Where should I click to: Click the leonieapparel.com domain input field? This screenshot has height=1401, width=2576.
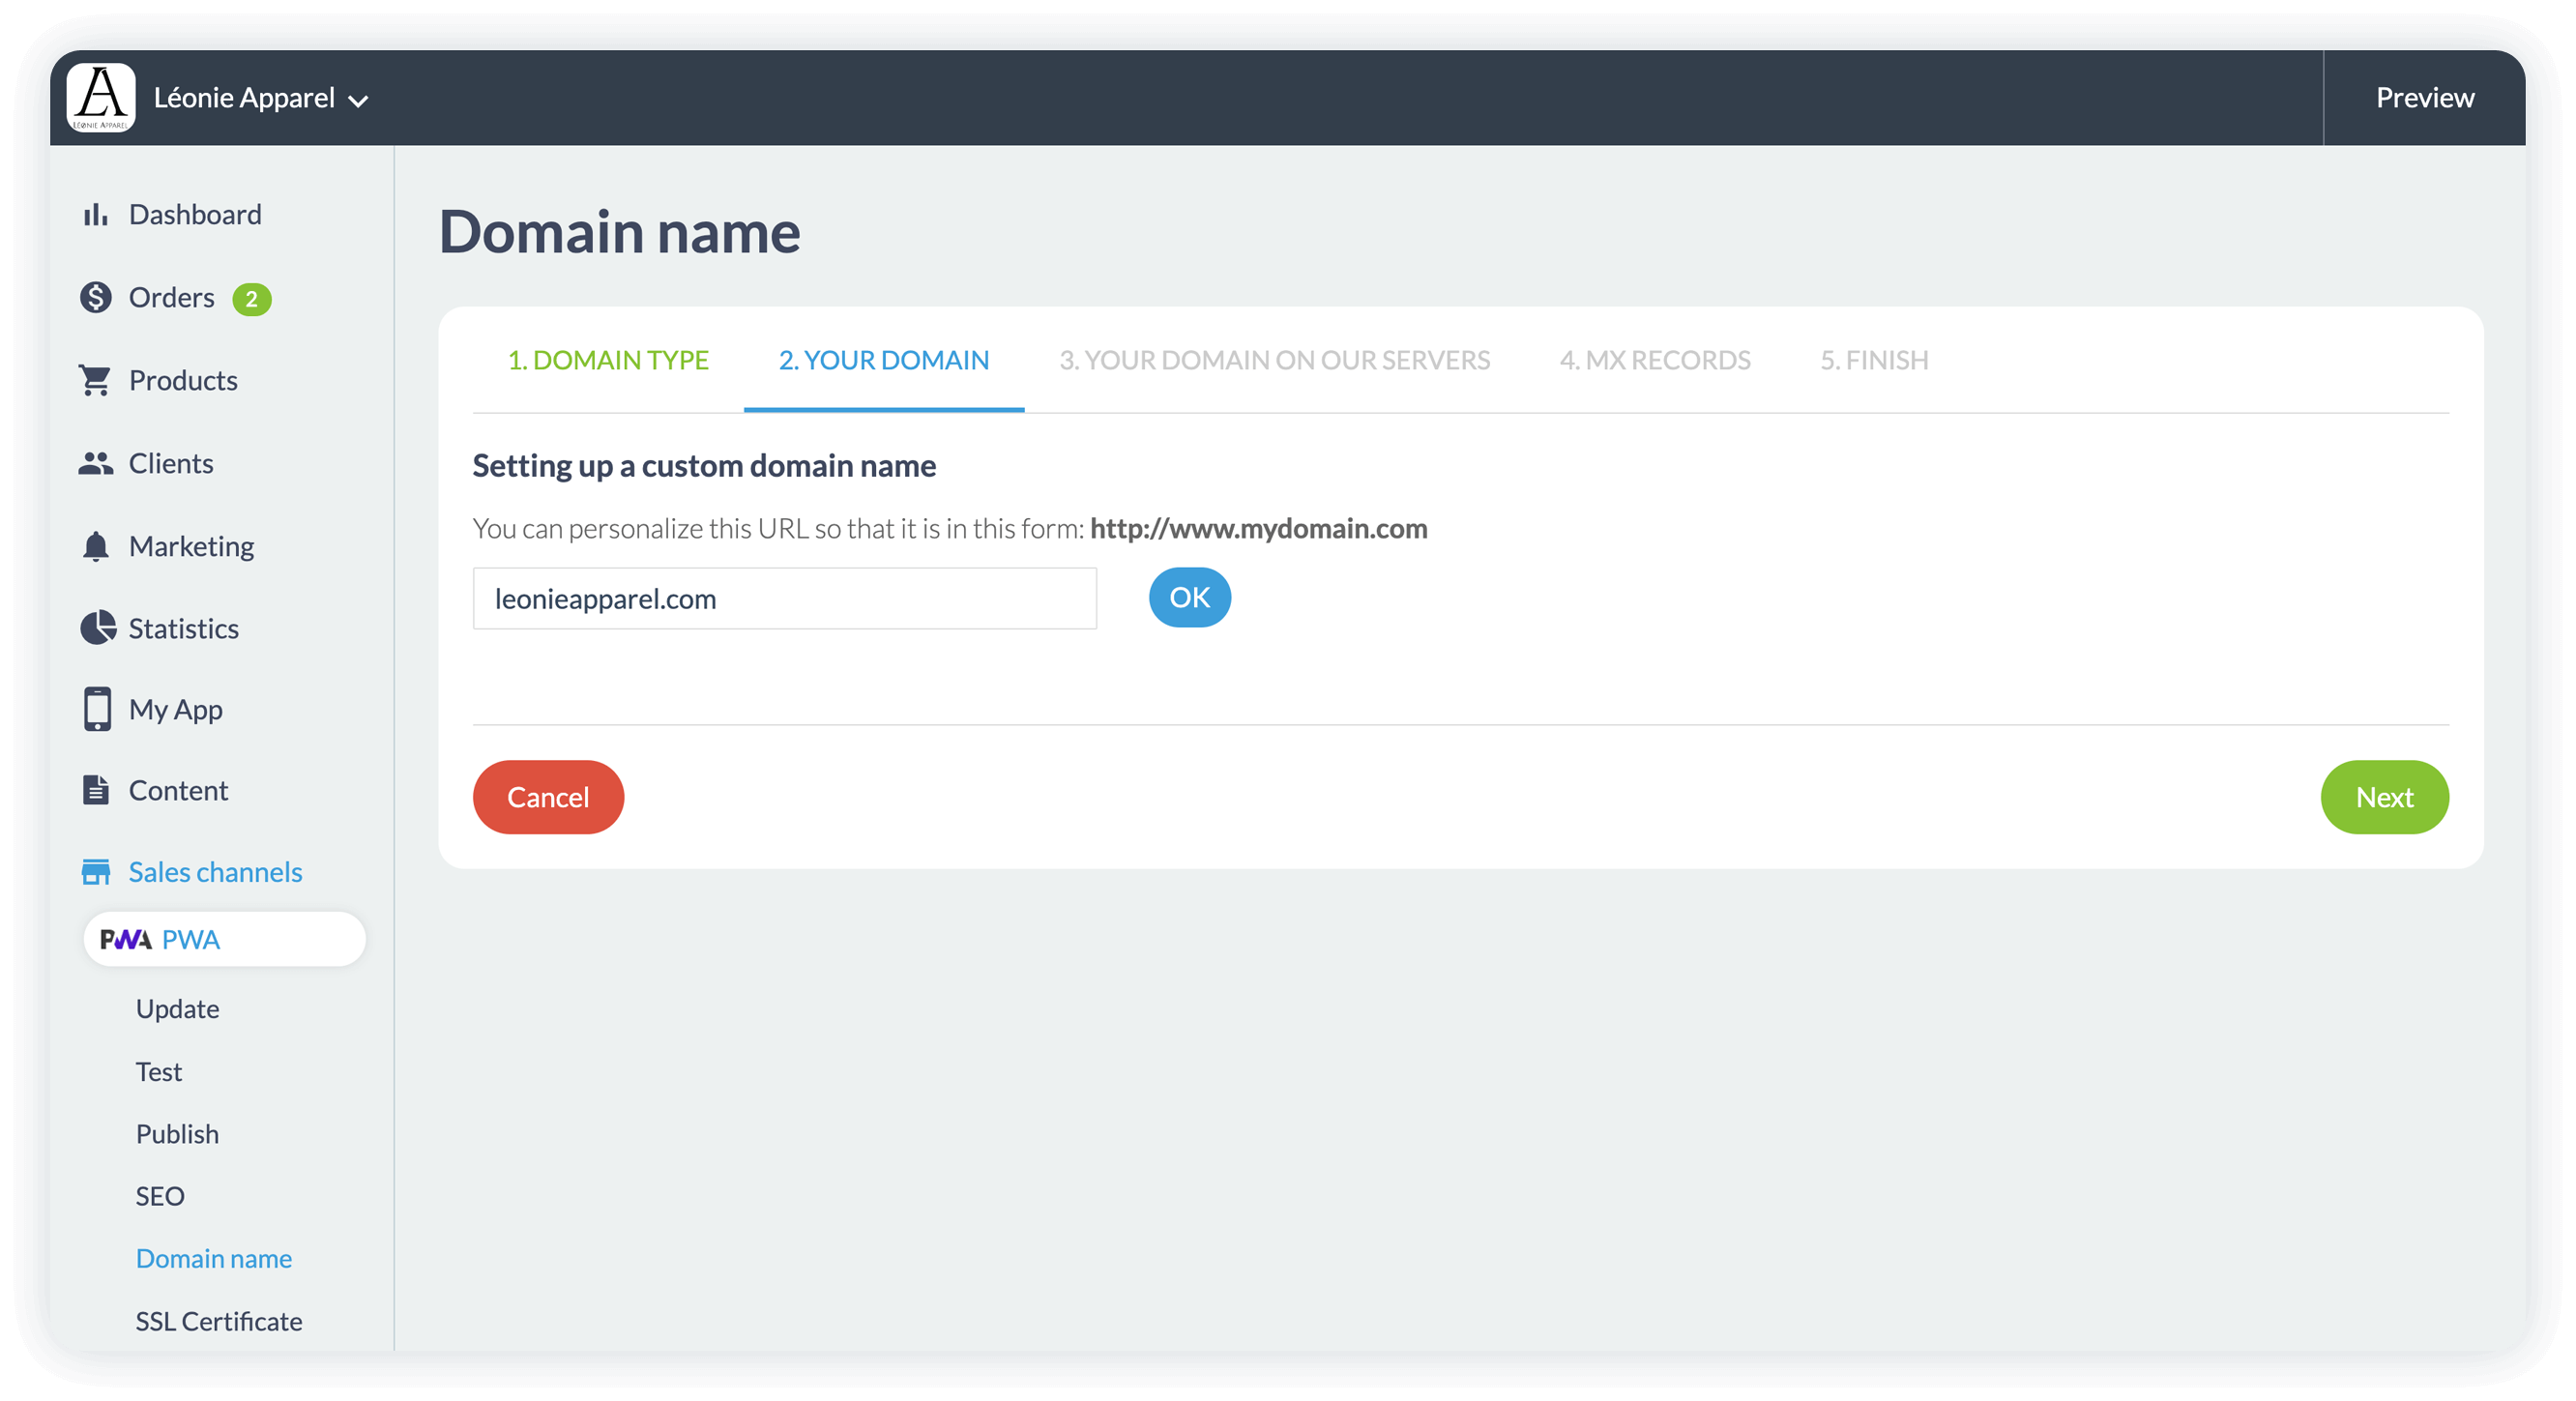click(x=784, y=598)
